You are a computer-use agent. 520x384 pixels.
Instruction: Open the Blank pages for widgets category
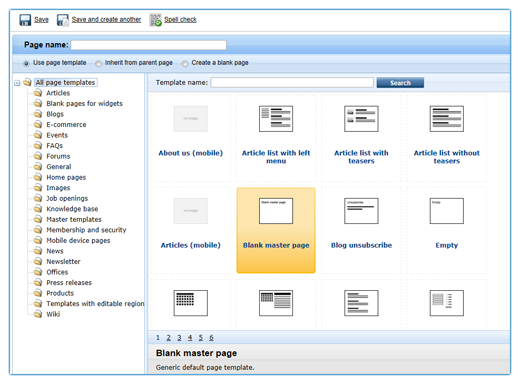click(x=84, y=104)
